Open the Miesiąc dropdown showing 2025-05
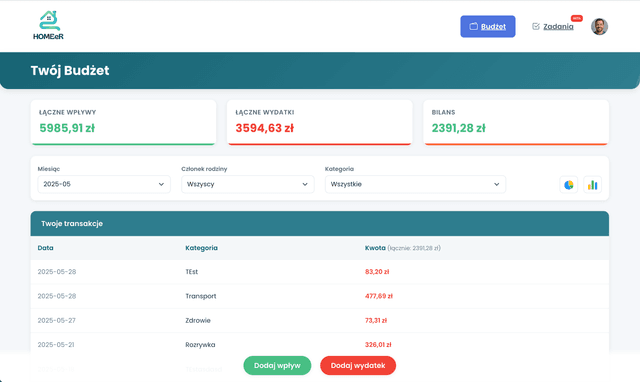Screen dimensions: 640x382 coord(104,184)
